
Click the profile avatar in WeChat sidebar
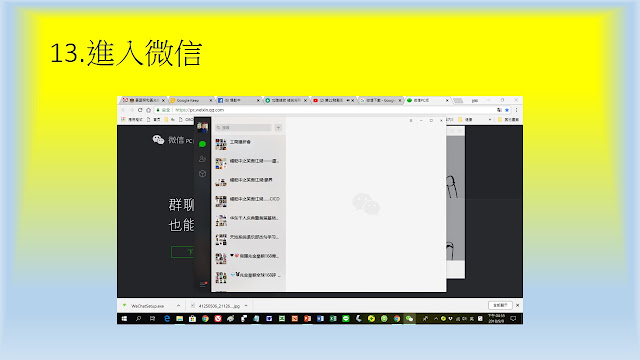pyautogui.click(x=202, y=127)
